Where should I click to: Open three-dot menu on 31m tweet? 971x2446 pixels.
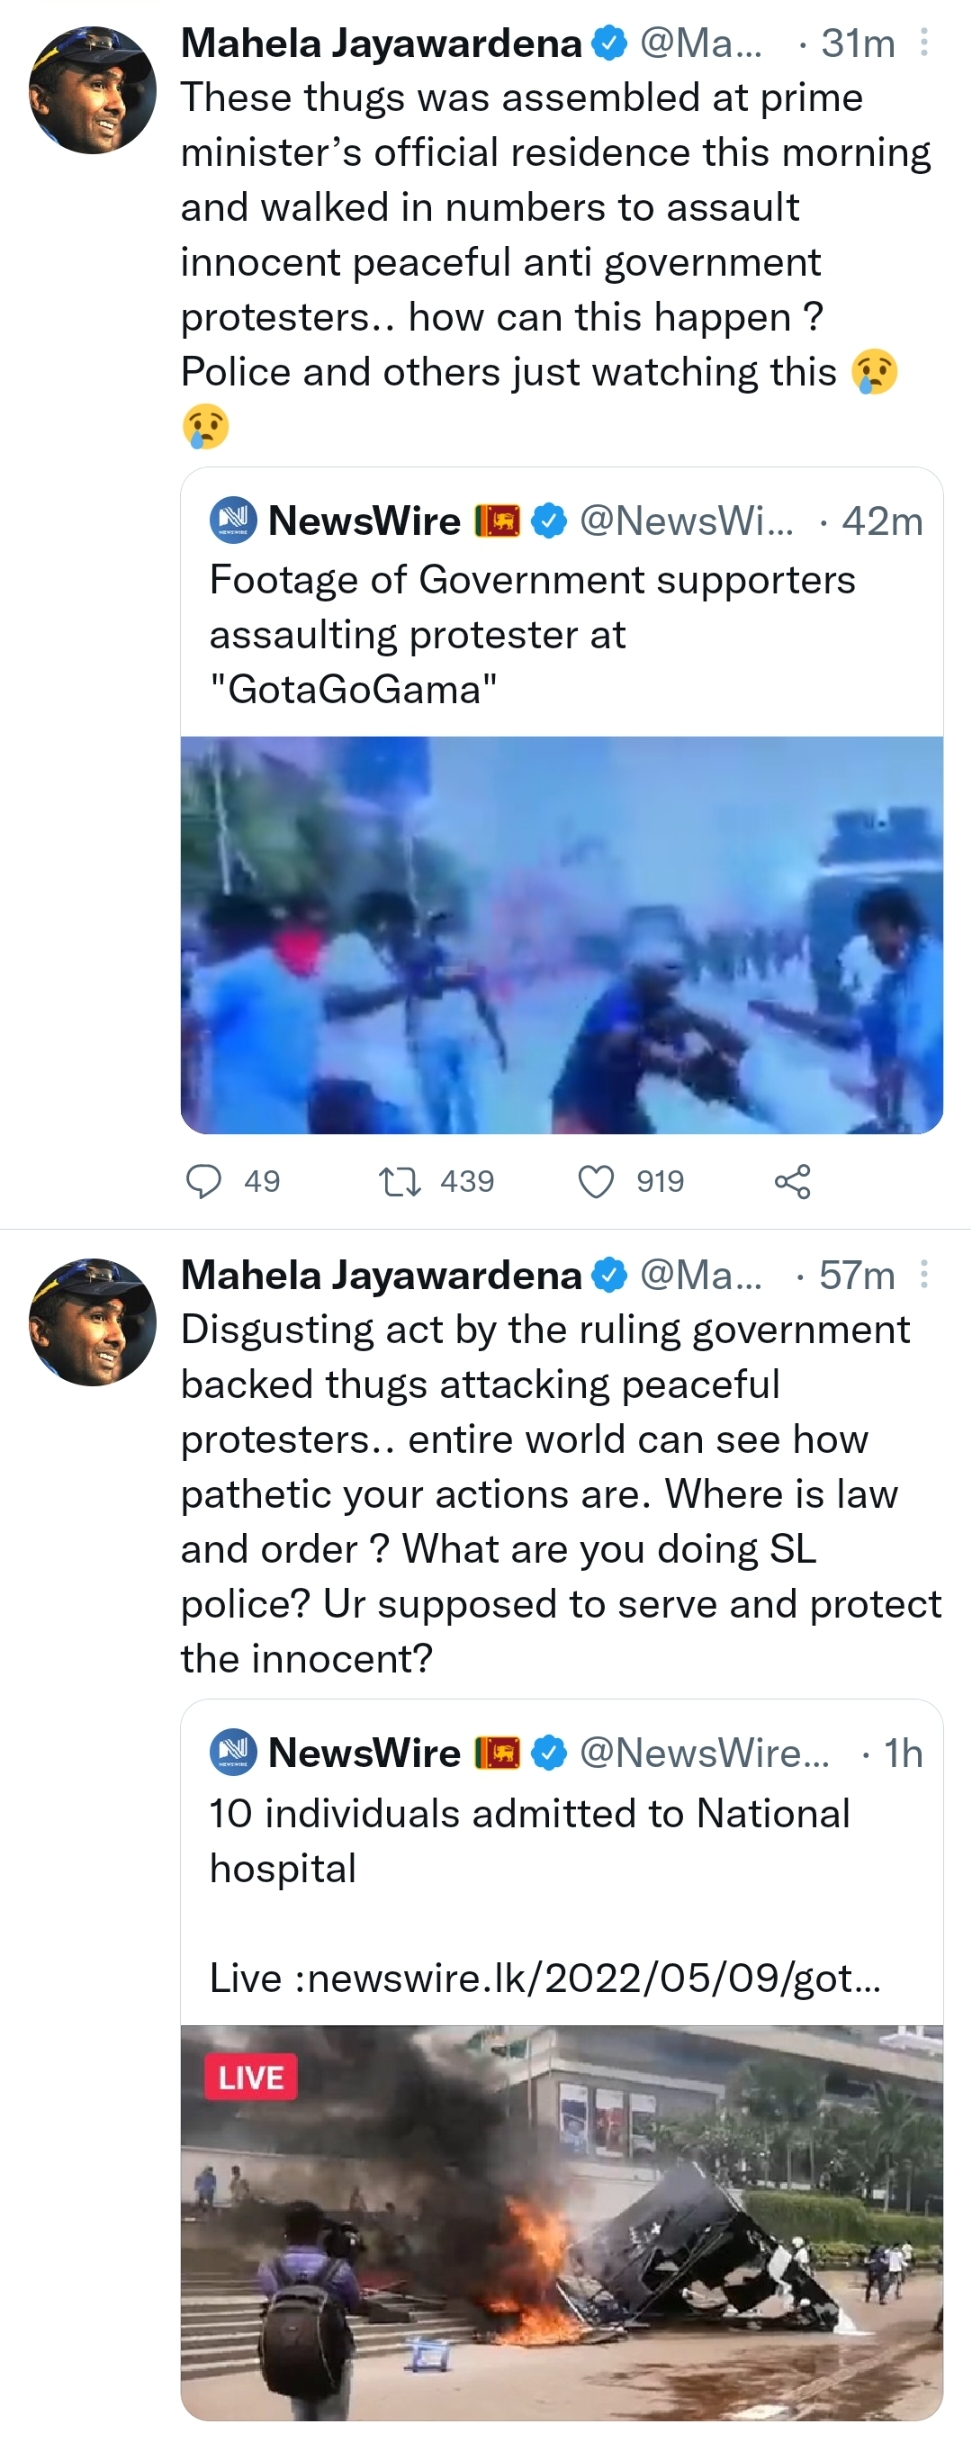(924, 42)
